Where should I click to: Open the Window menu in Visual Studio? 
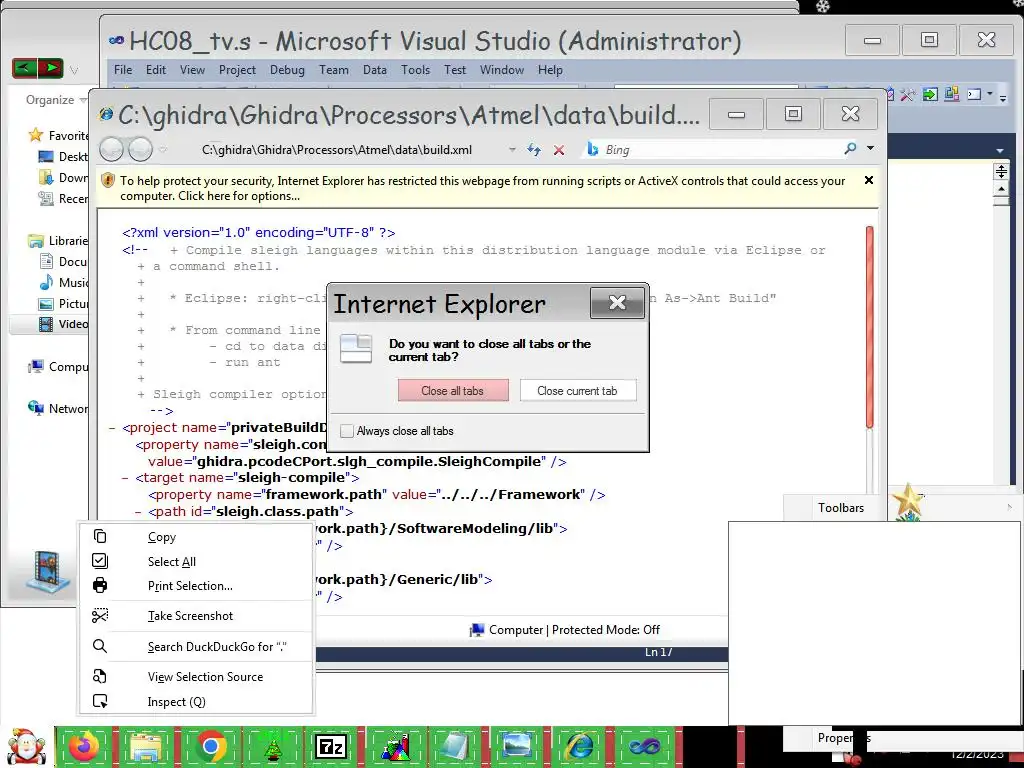[x=502, y=70]
